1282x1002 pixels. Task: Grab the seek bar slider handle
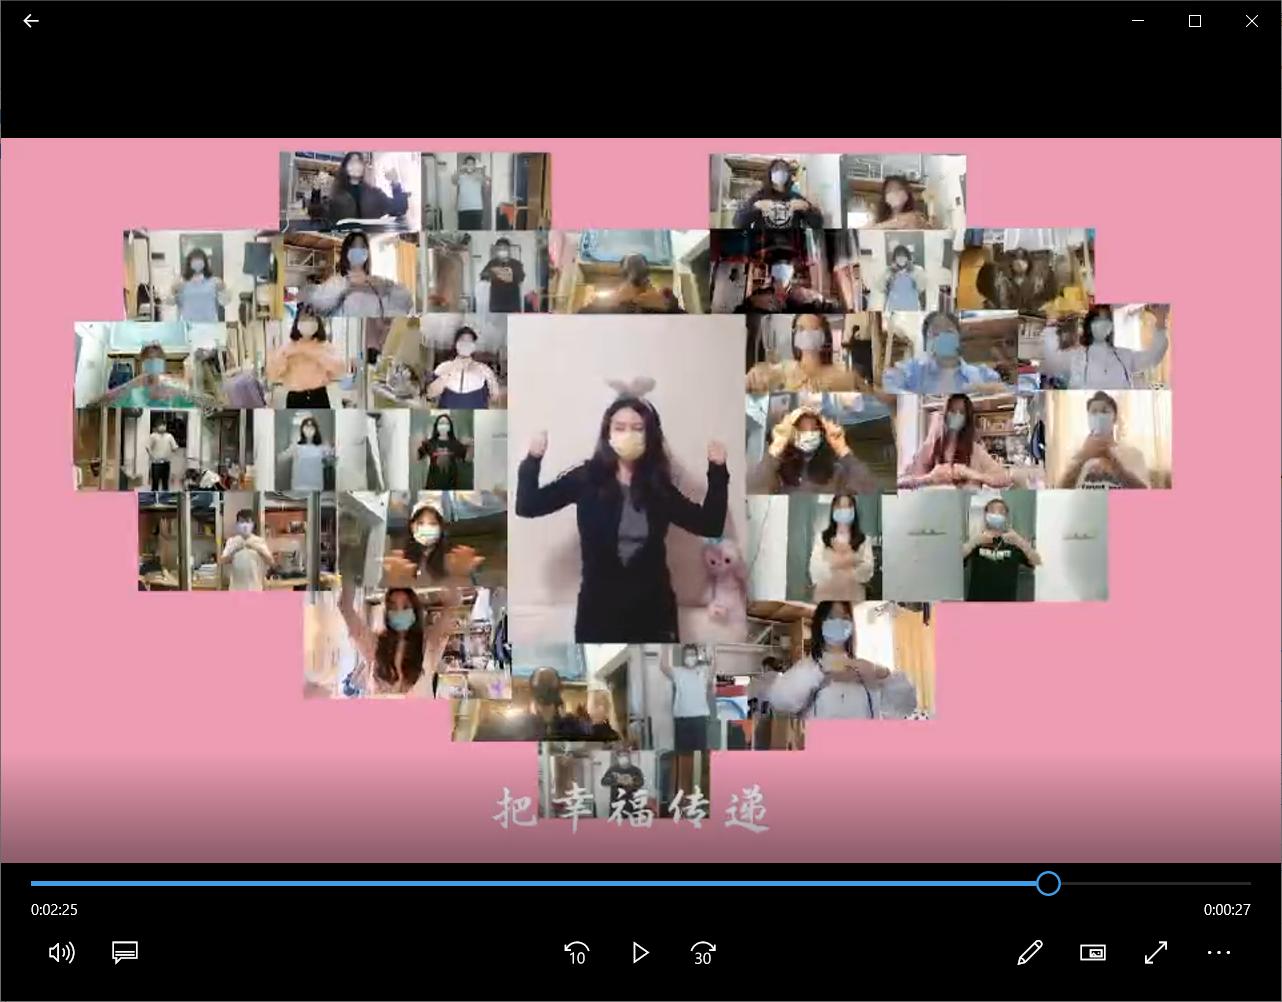pyautogui.click(x=1048, y=884)
